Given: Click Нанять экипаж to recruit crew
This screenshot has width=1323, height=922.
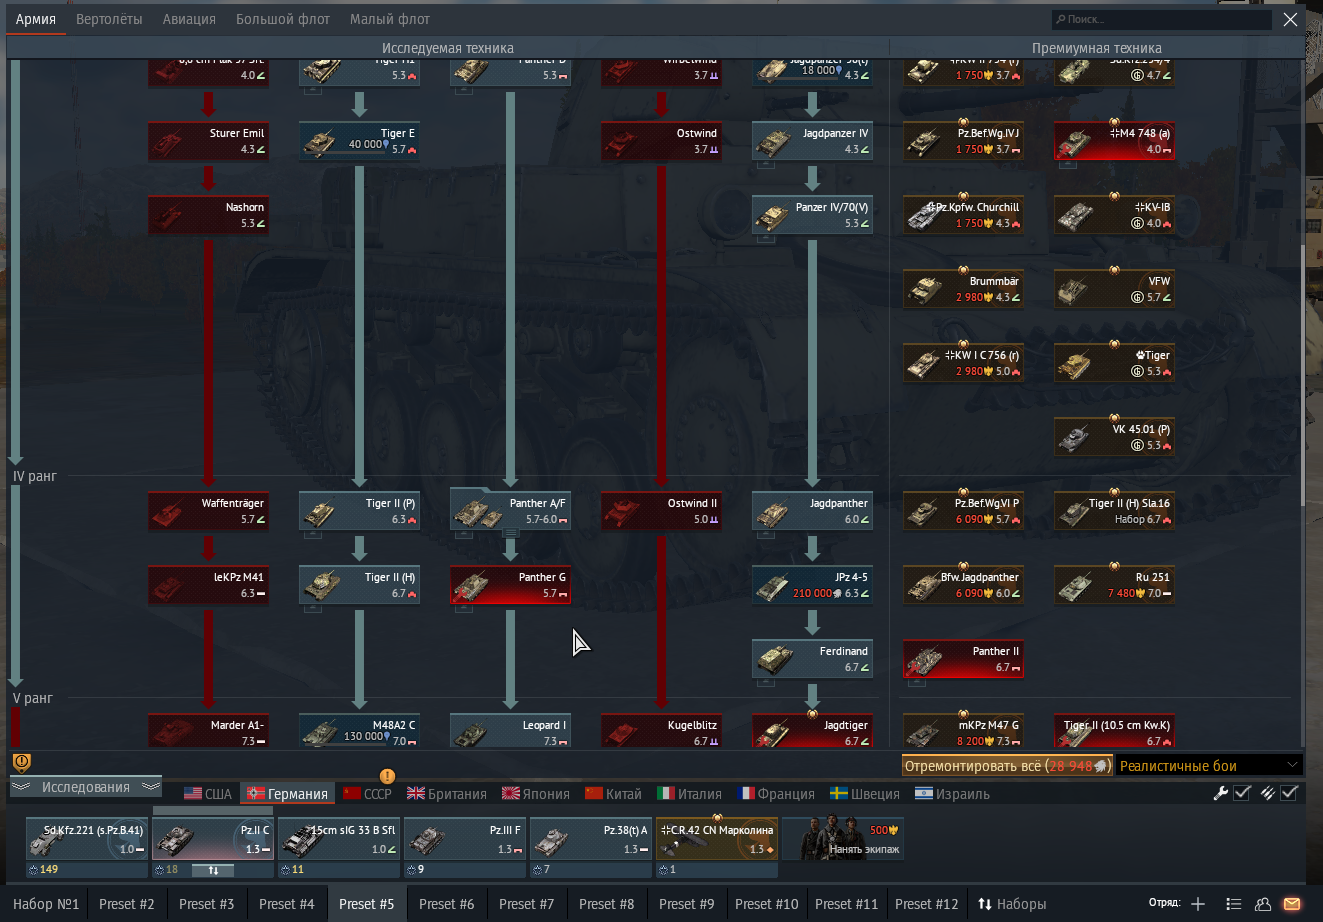Looking at the screenshot, I should 843,838.
